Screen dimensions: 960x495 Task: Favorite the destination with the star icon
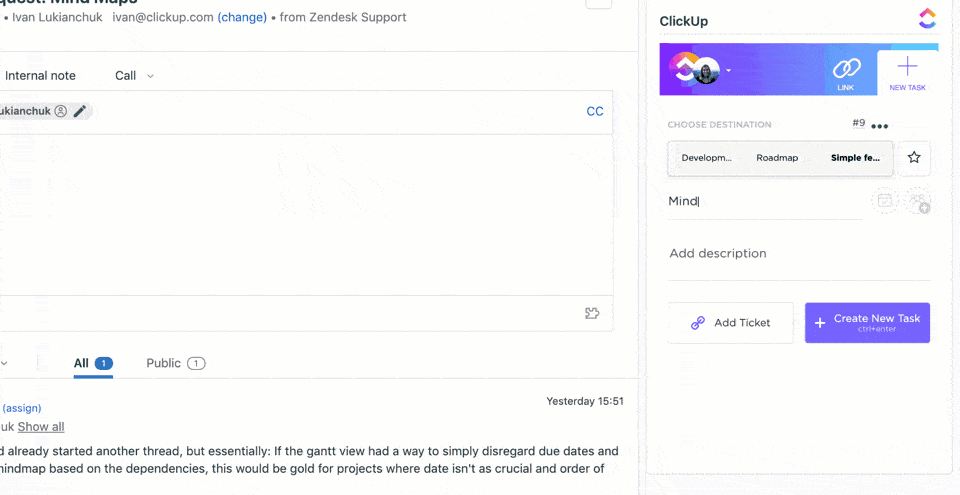click(x=914, y=158)
